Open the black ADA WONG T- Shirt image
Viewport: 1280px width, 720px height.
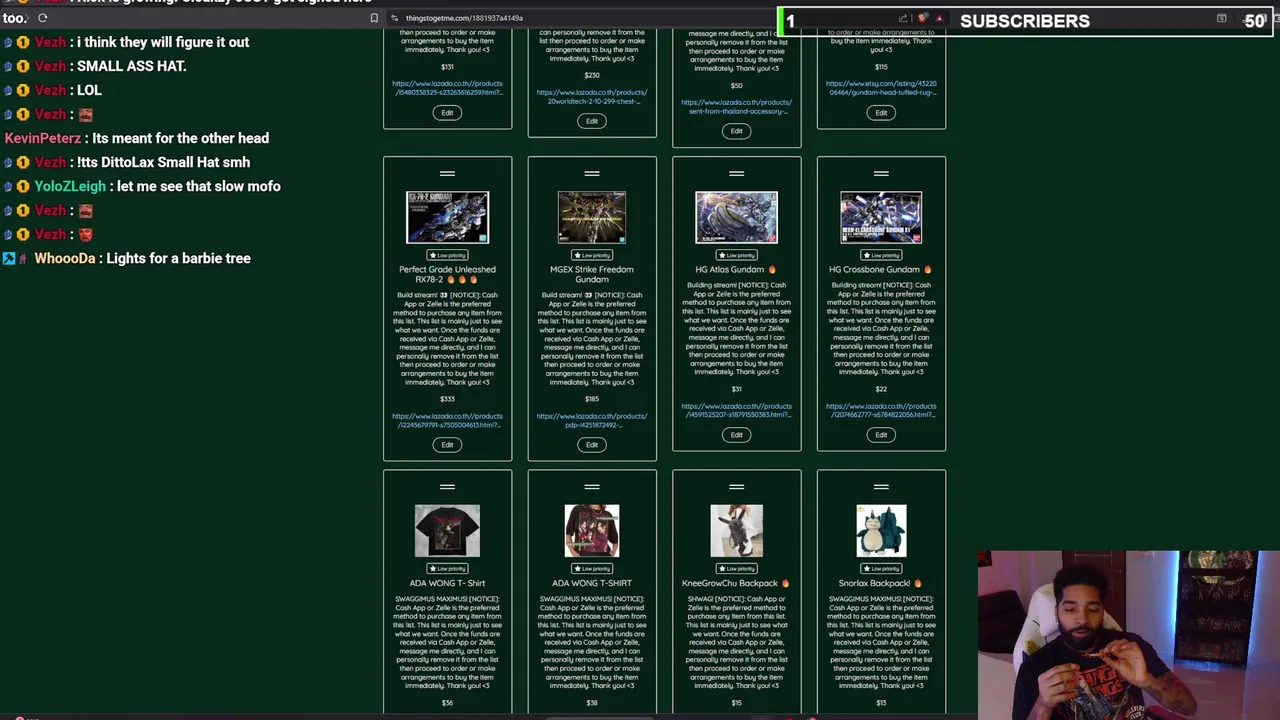pyautogui.click(x=447, y=531)
